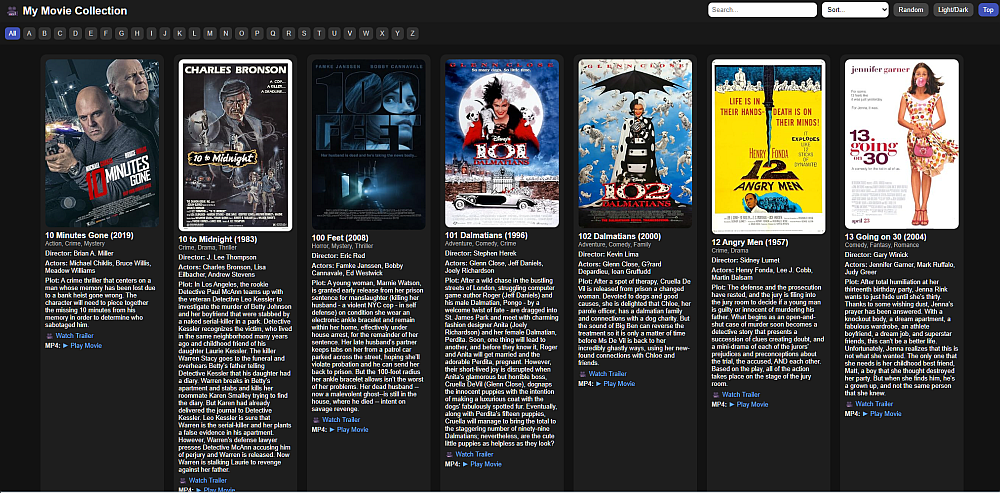Open Watch Trailer link for 10 Minutes Gone
Viewport: 1000px width, 493px height.
(74, 335)
